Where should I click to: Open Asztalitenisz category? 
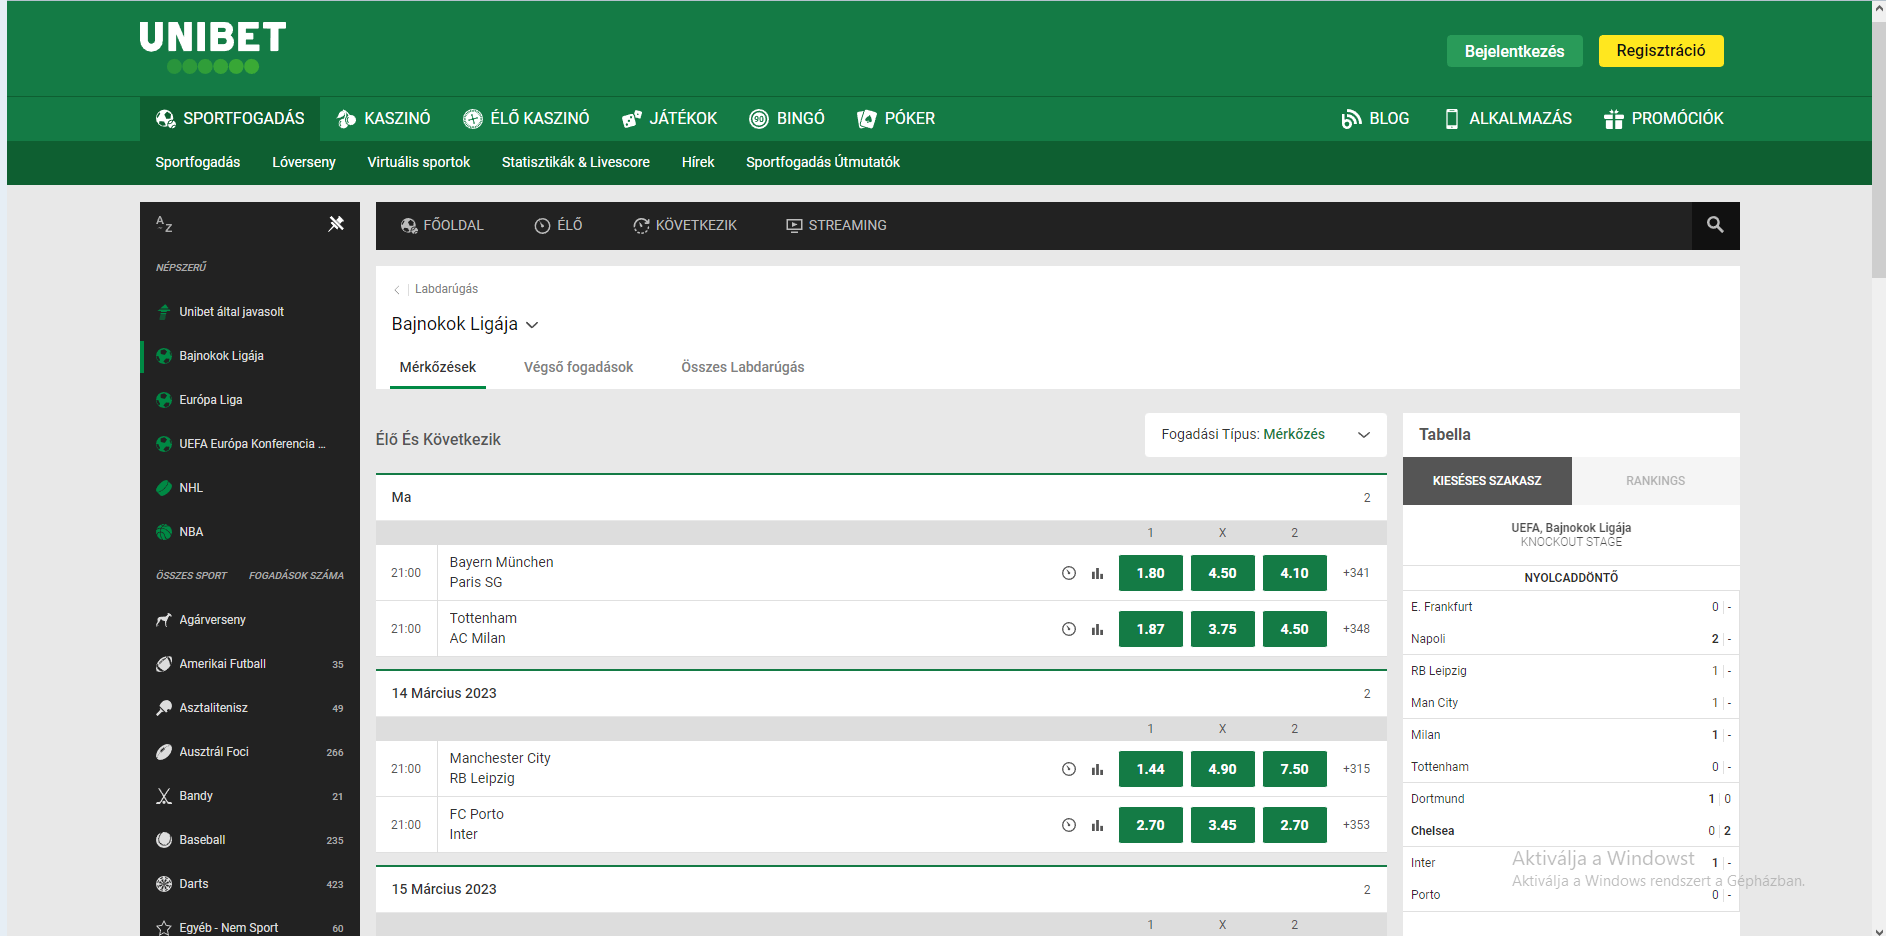(250, 708)
